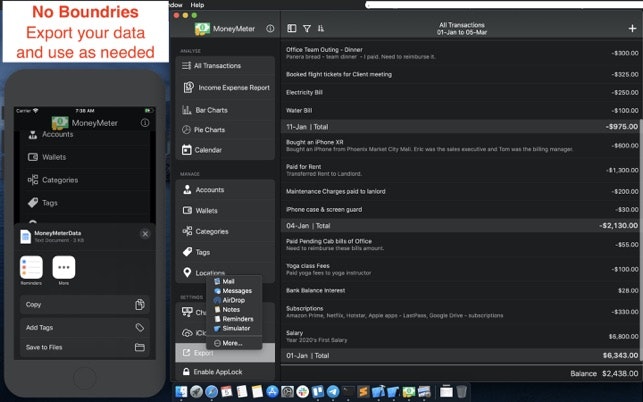The image size is (643, 402).
Task: Click More... in share menu
Action: pos(229,343)
